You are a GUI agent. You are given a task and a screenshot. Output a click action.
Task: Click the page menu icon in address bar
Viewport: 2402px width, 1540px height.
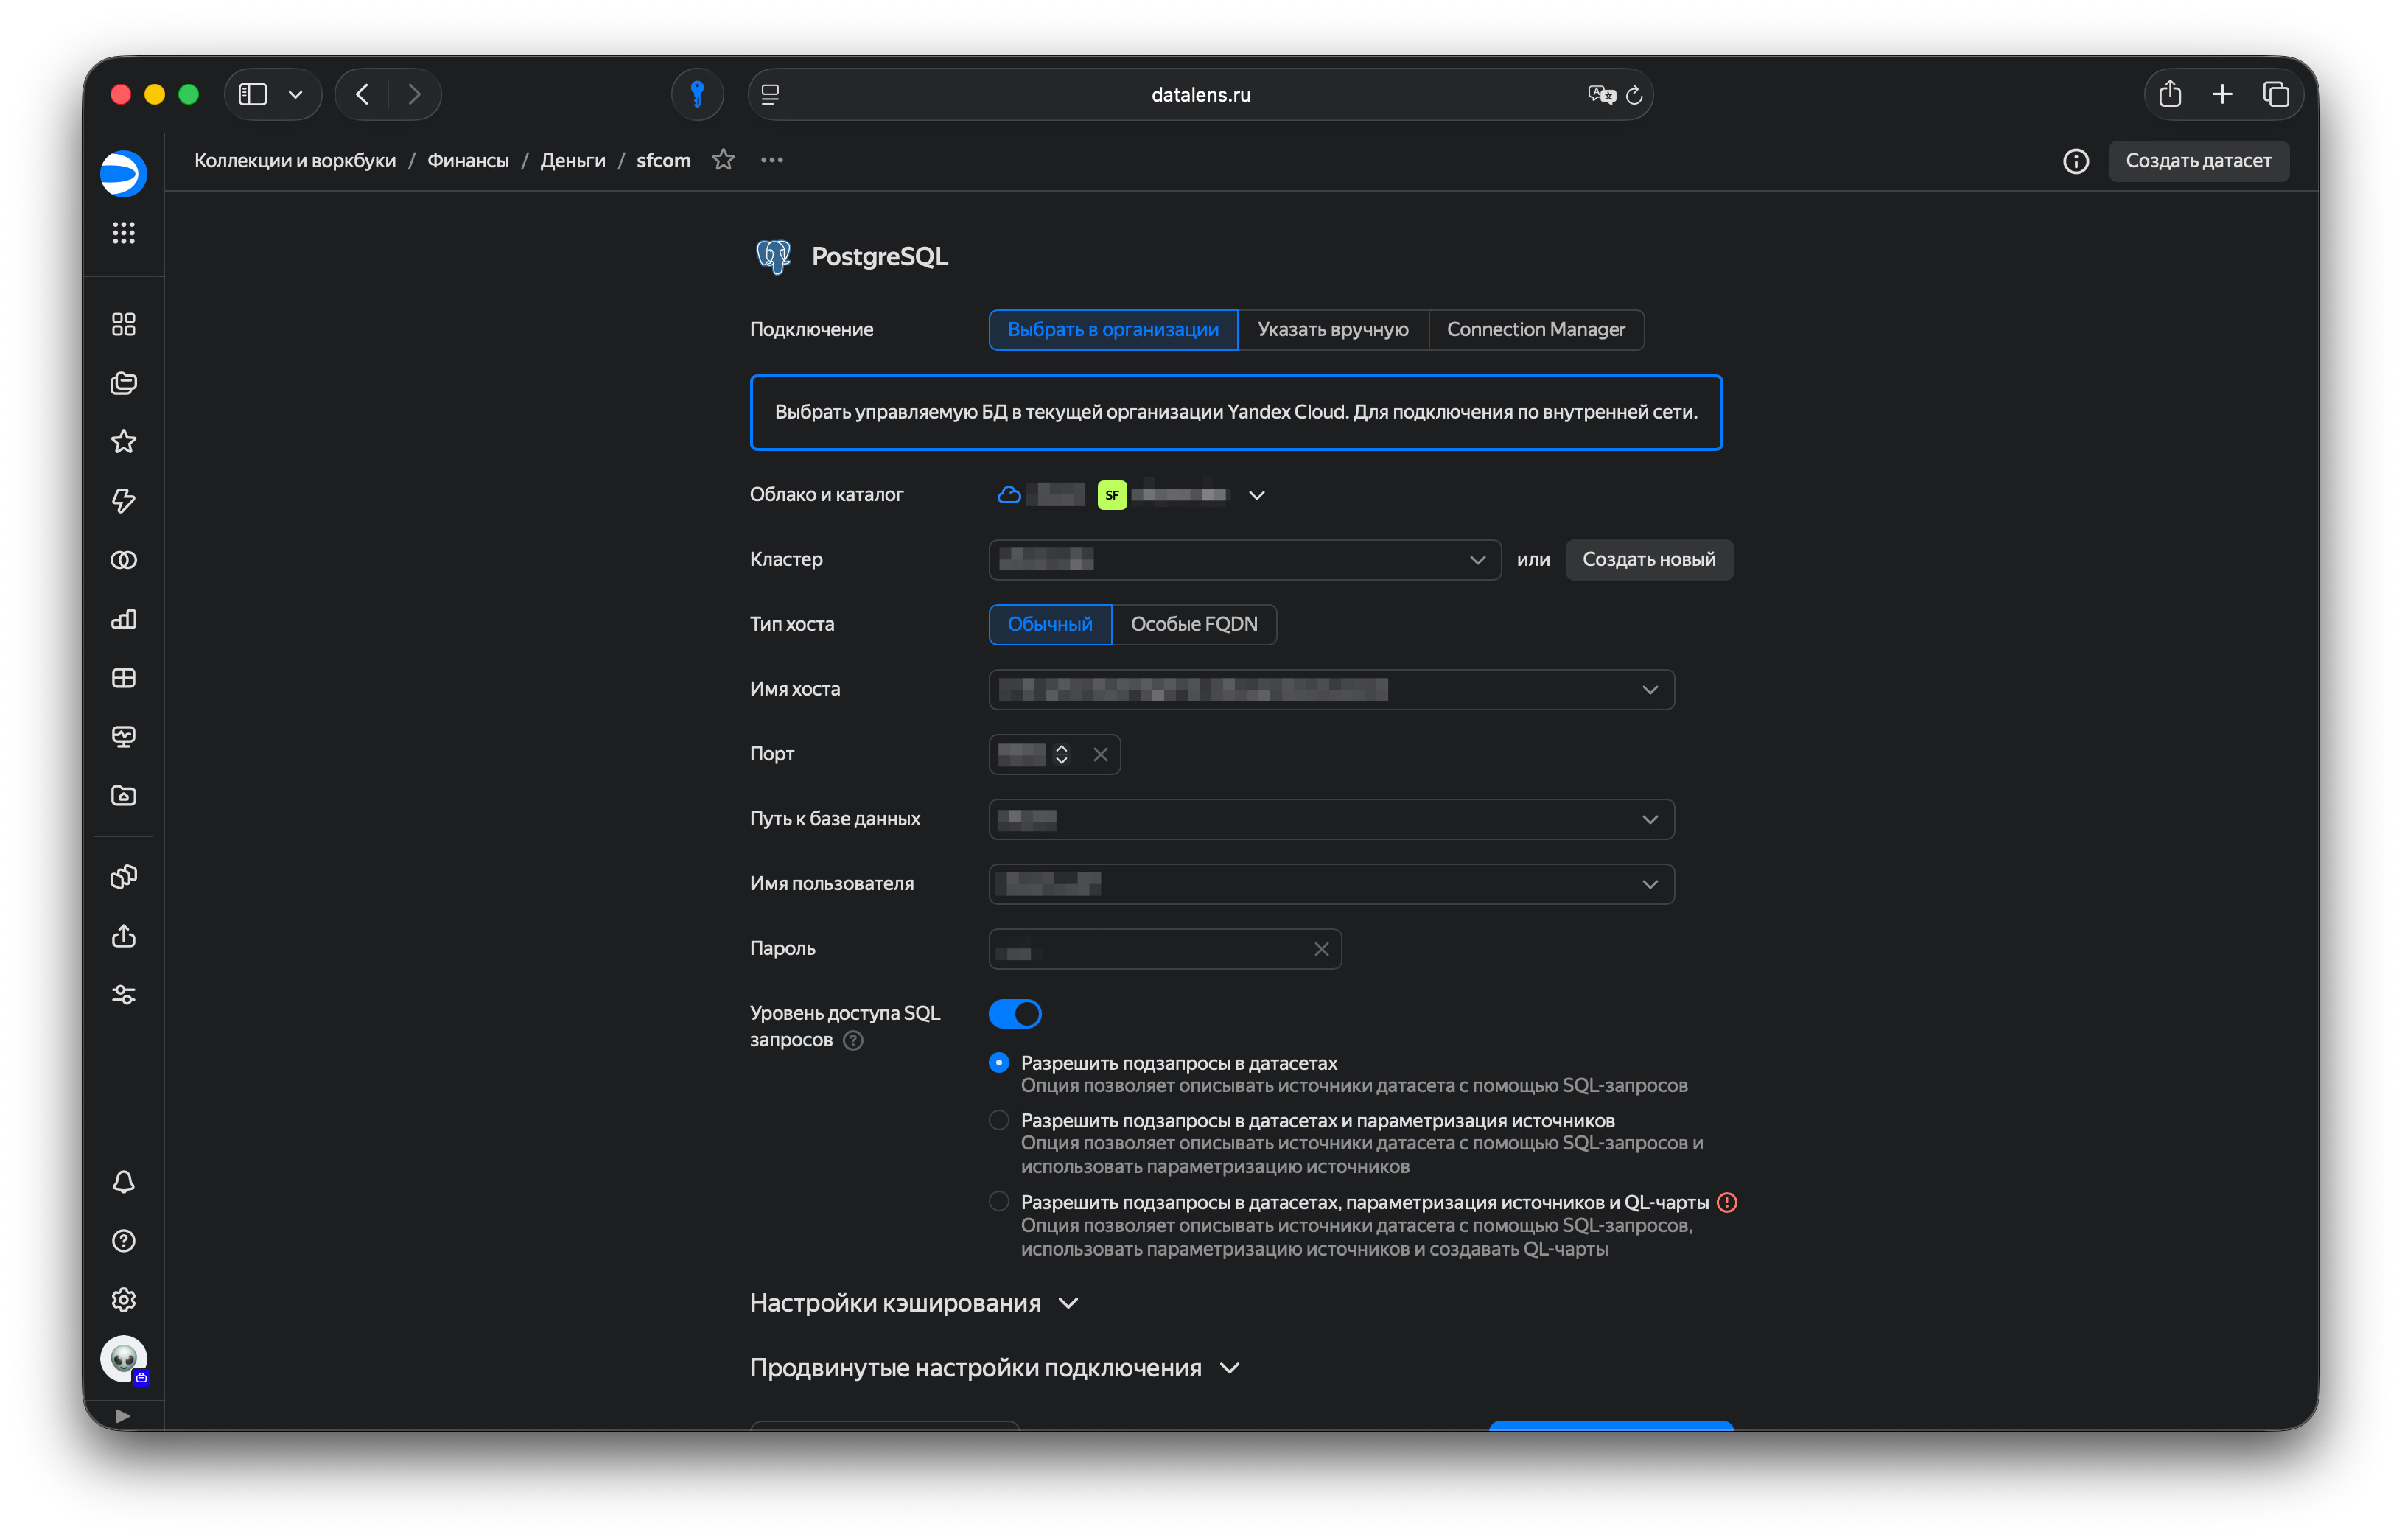click(x=770, y=94)
